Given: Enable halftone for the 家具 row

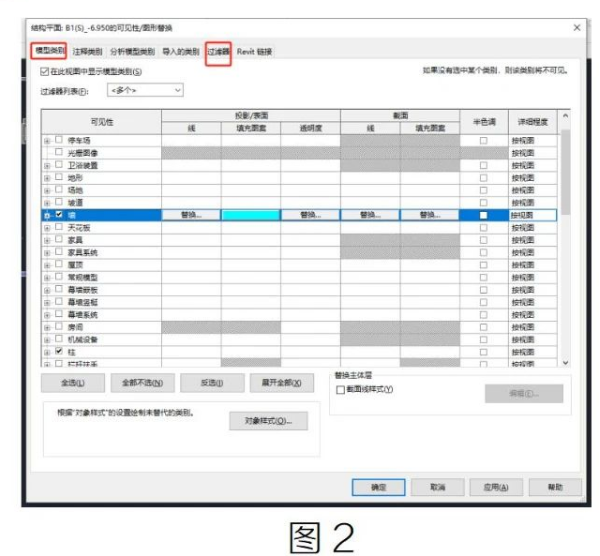Looking at the screenshot, I should (x=483, y=240).
